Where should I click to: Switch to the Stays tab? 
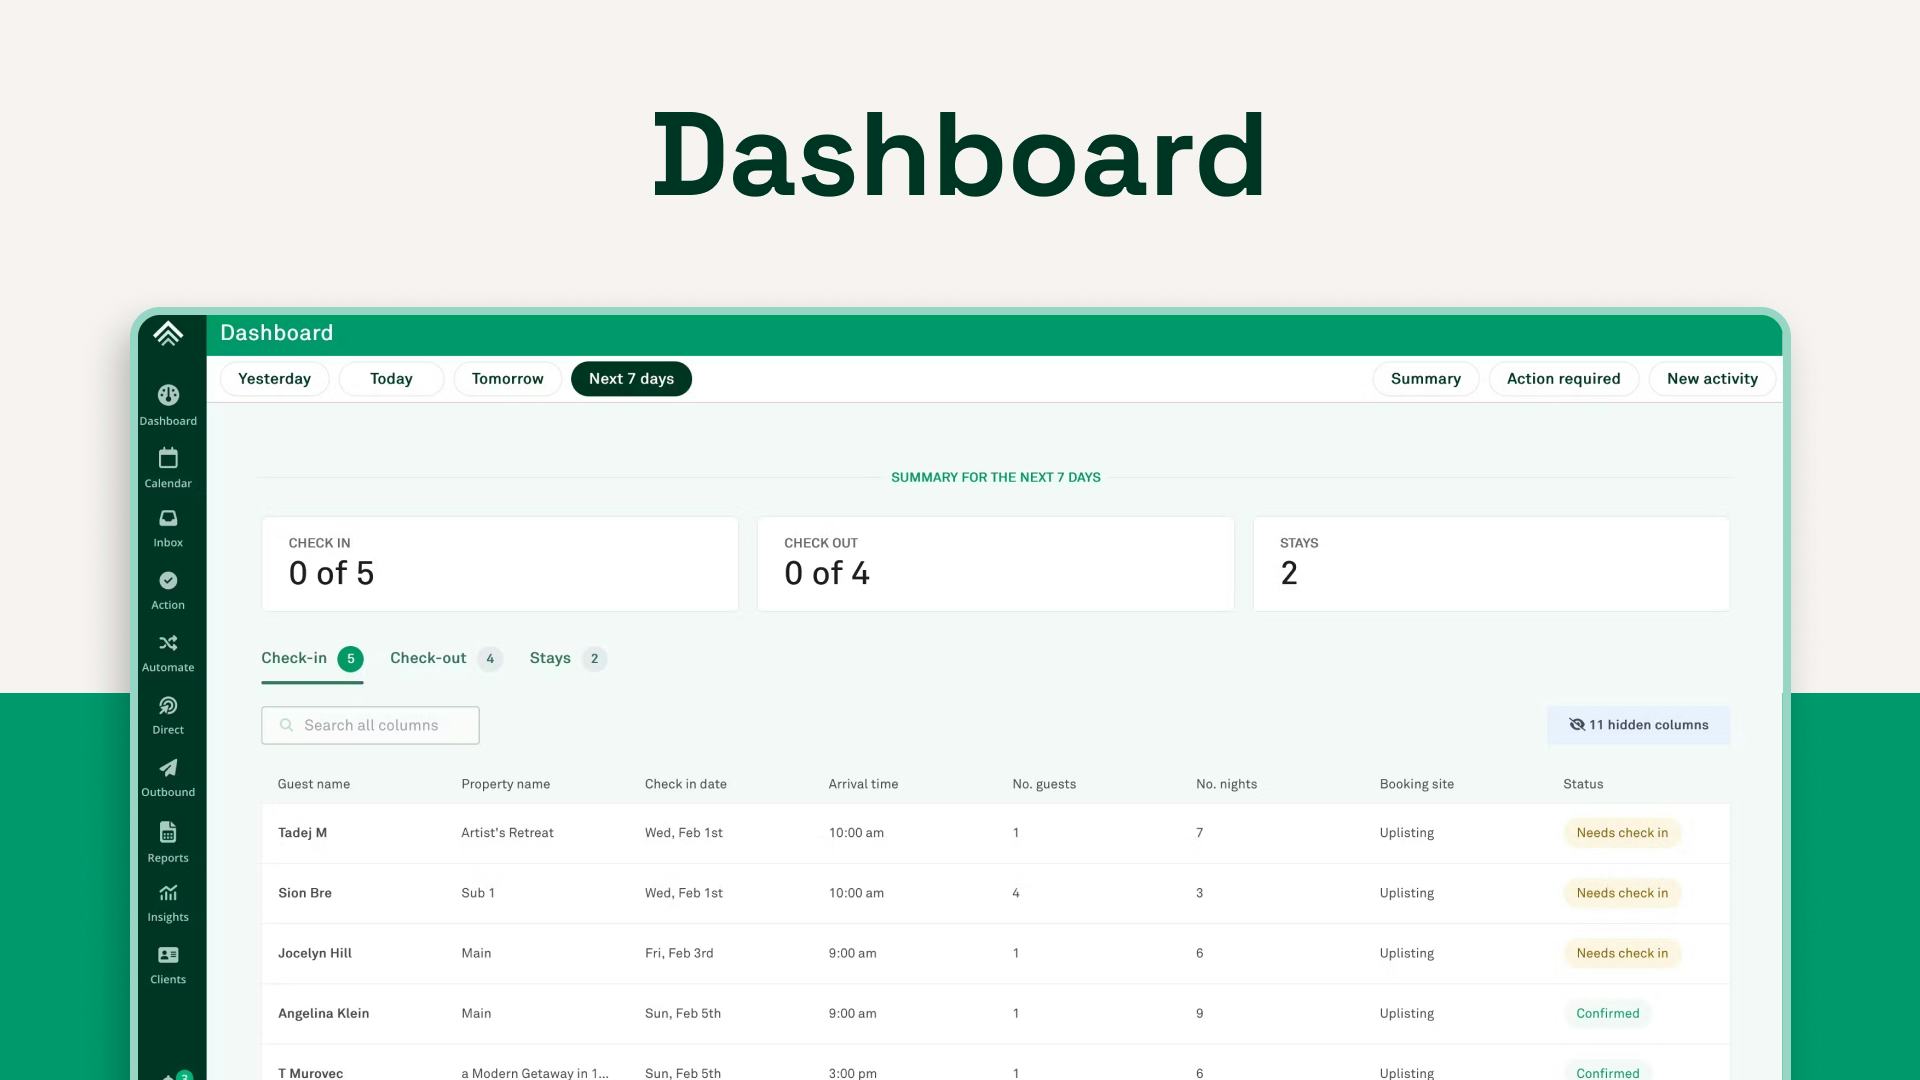[551, 658]
